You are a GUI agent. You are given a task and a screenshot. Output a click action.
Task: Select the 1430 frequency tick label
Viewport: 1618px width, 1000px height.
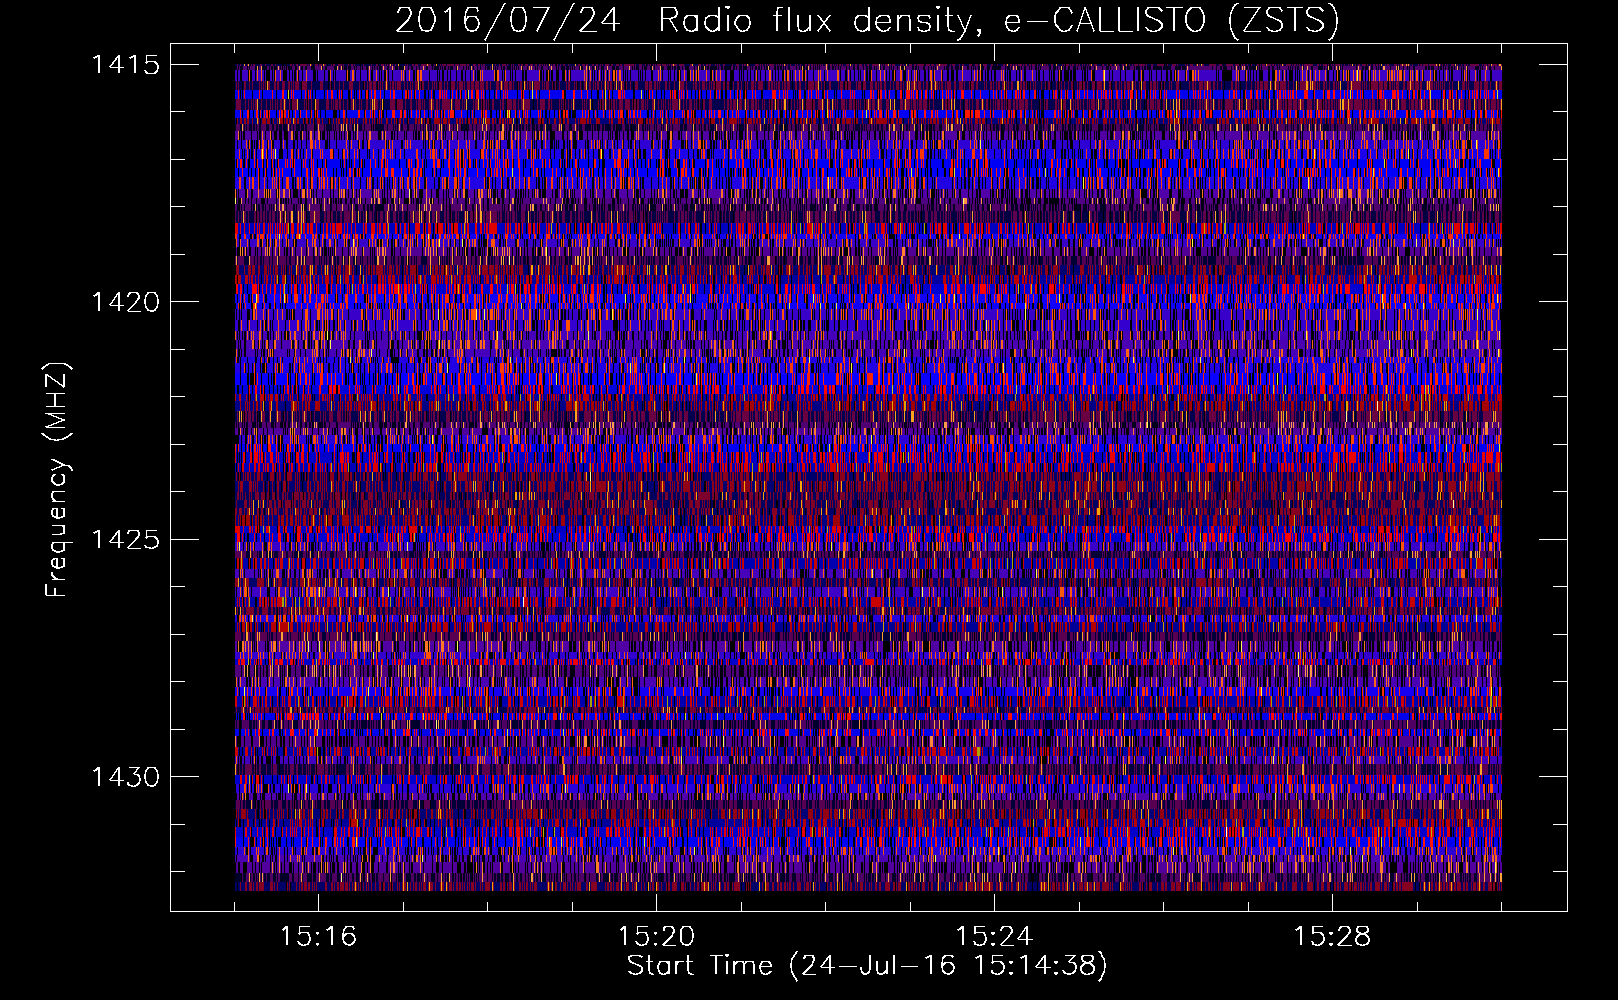click(x=125, y=777)
